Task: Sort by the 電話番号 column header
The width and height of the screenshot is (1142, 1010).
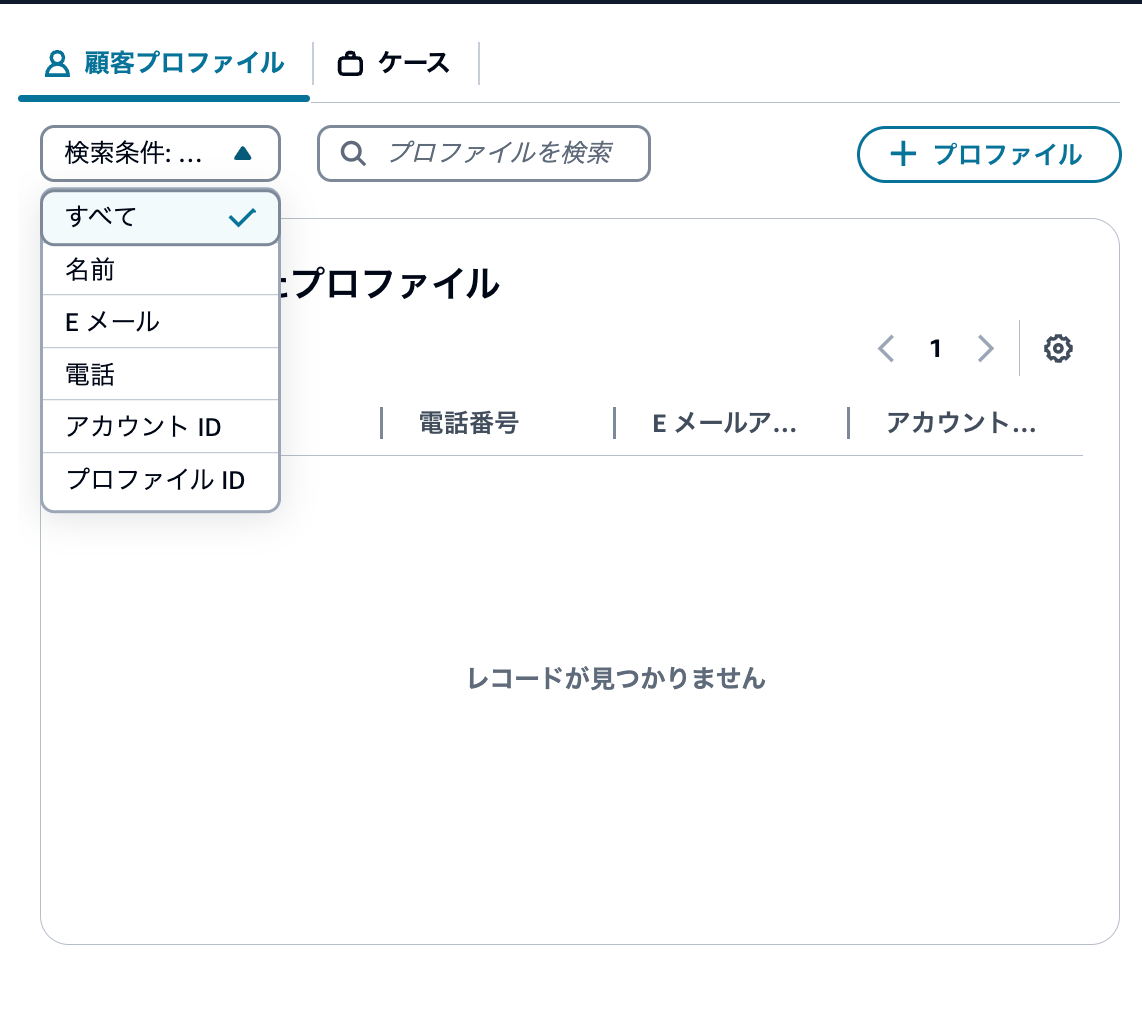Action: (x=468, y=423)
